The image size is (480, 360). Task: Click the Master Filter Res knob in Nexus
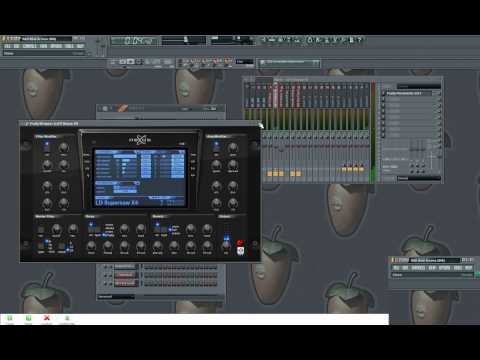pos(72,229)
